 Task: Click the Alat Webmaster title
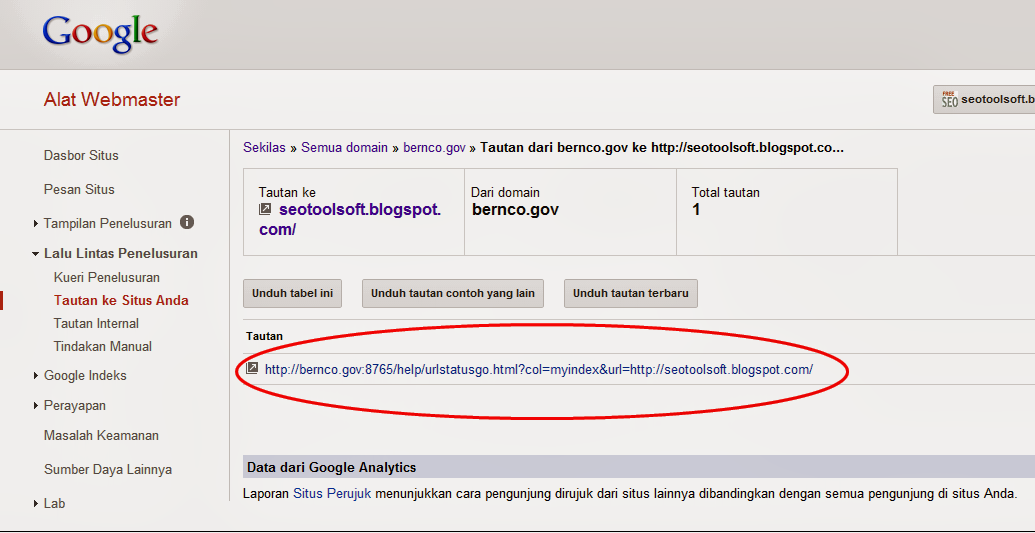point(112,100)
